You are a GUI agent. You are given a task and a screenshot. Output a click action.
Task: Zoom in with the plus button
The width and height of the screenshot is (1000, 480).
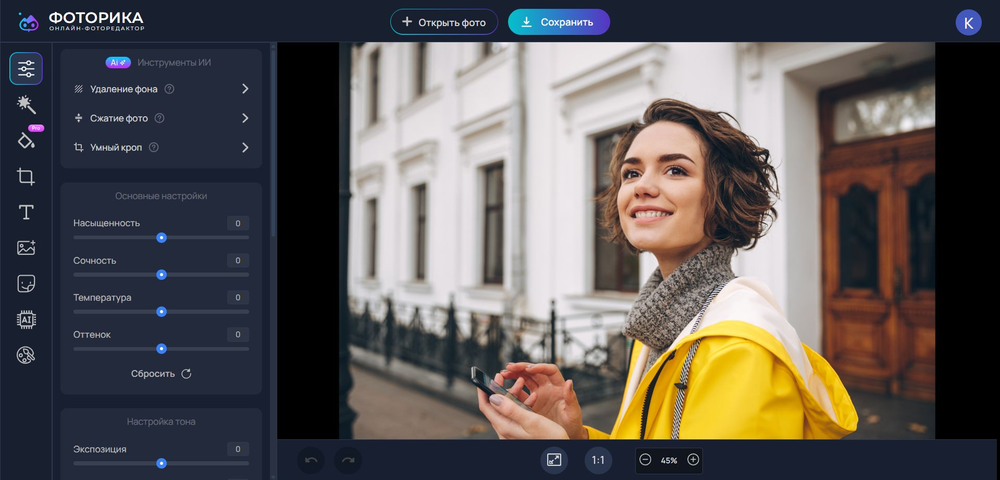click(693, 460)
